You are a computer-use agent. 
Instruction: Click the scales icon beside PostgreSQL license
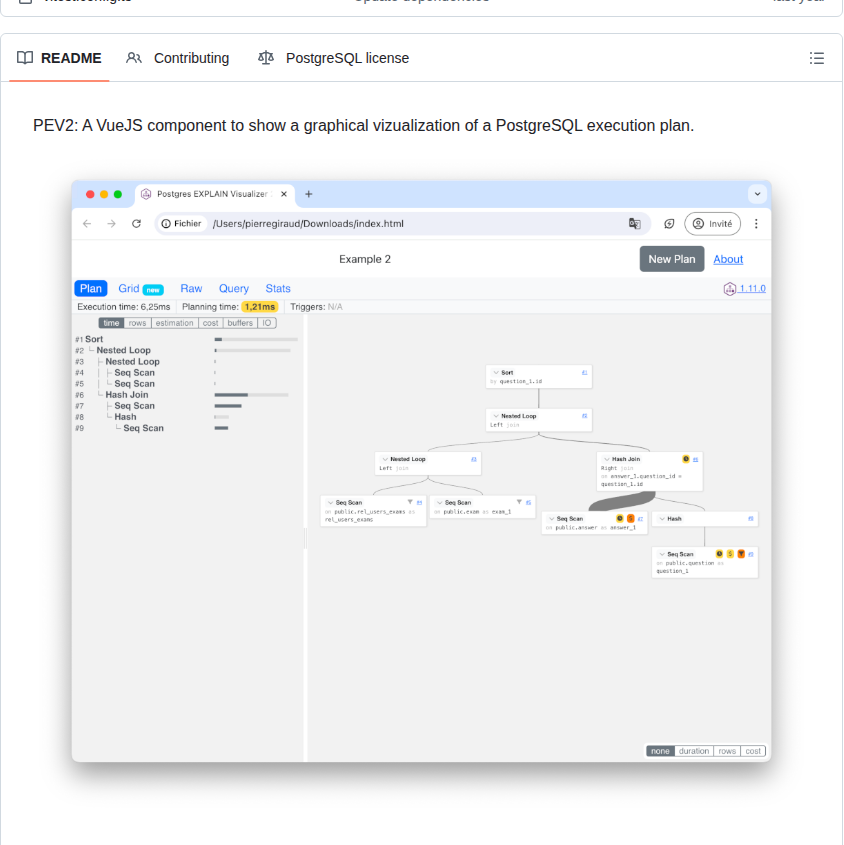coord(265,58)
